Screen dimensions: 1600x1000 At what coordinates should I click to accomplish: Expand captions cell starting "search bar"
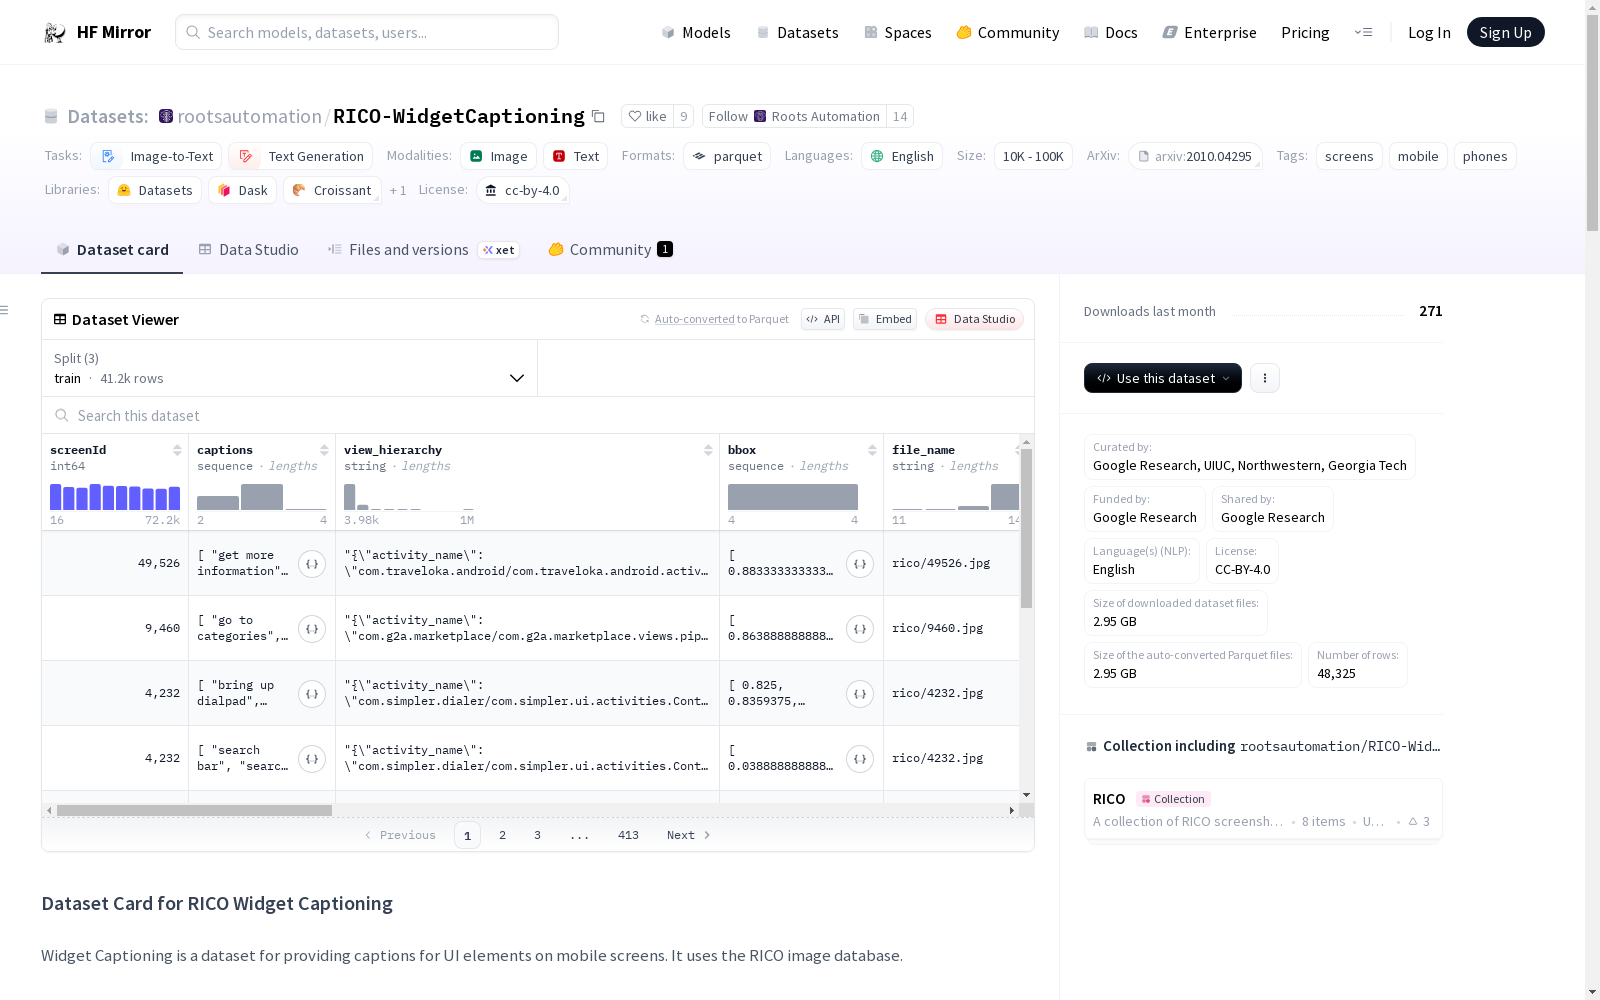pyautogui.click(x=312, y=759)
